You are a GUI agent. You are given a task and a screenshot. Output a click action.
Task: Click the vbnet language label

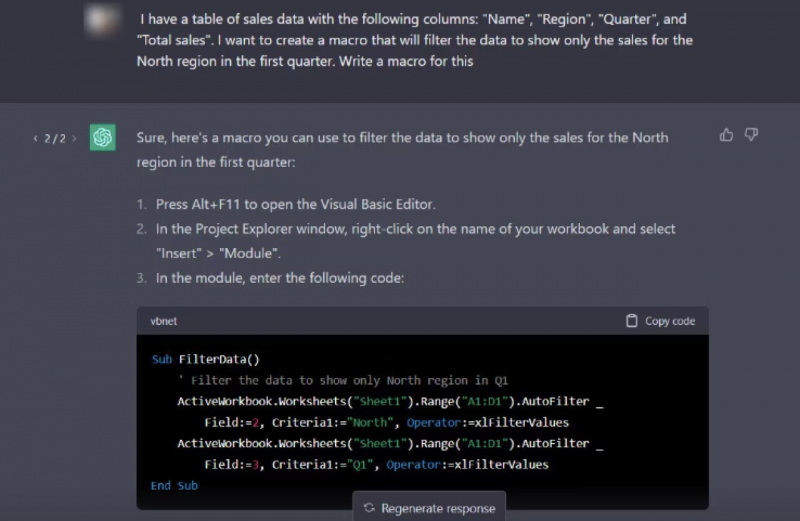pos(163,321)
